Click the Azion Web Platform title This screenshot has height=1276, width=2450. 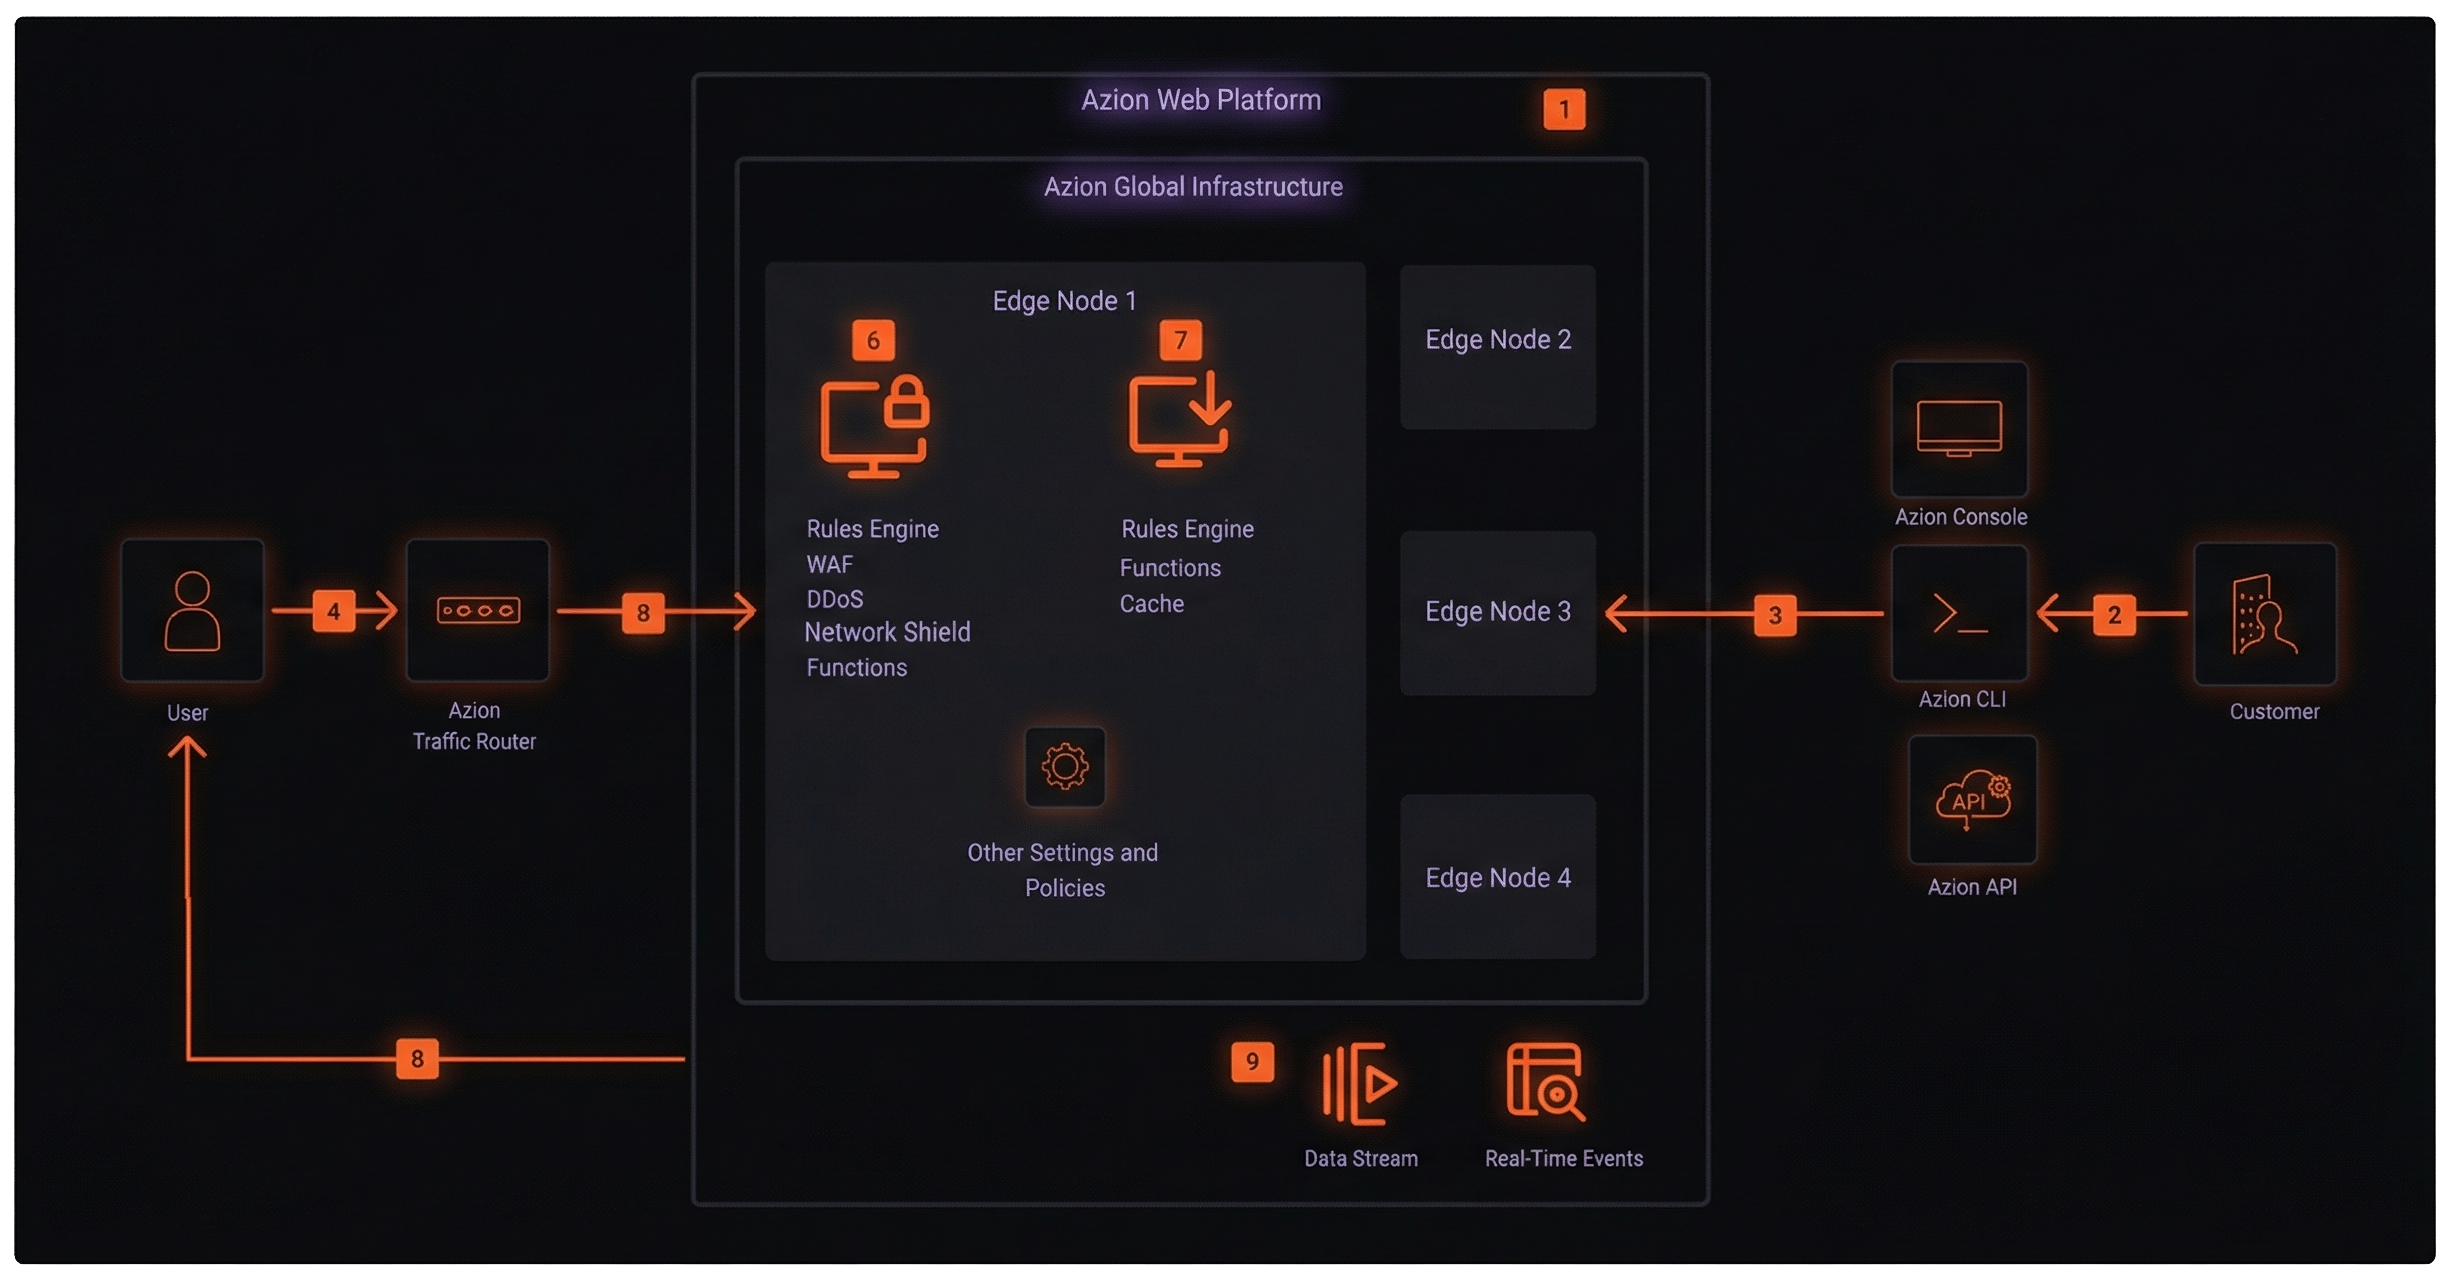point(1201,100)
